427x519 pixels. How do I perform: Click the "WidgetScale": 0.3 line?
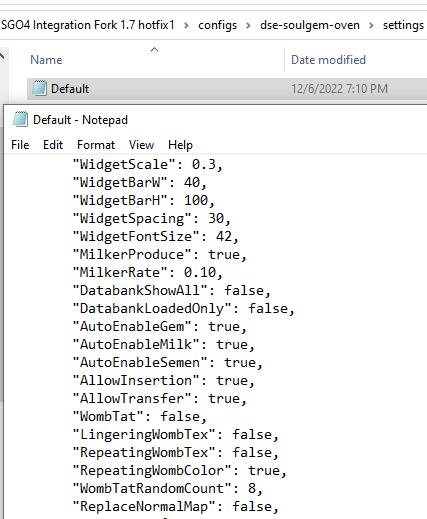click(148, 164)
